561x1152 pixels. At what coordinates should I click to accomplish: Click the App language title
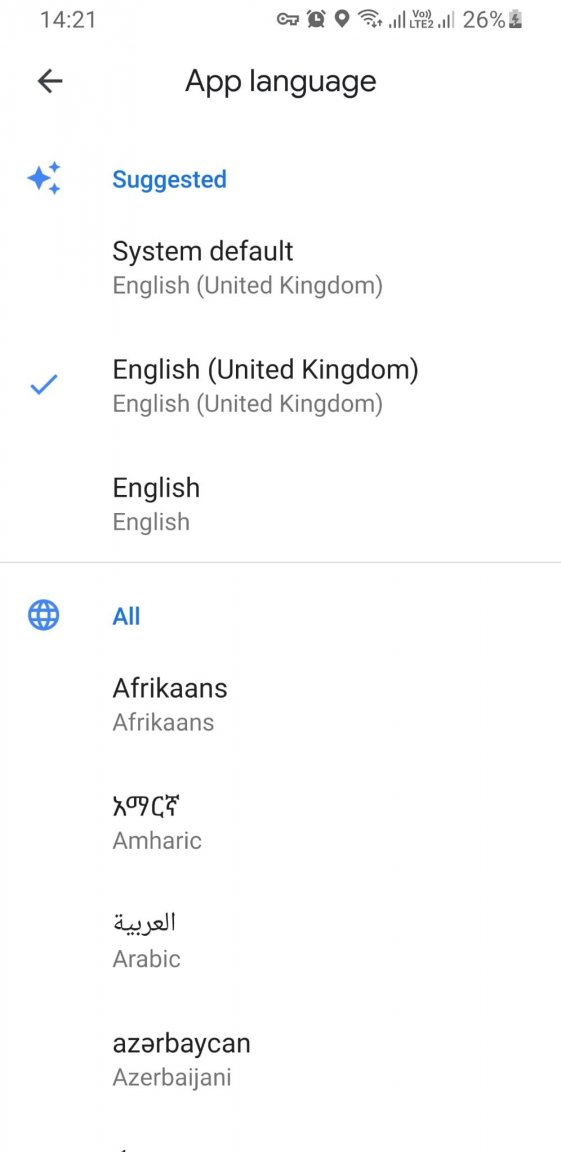280,82
